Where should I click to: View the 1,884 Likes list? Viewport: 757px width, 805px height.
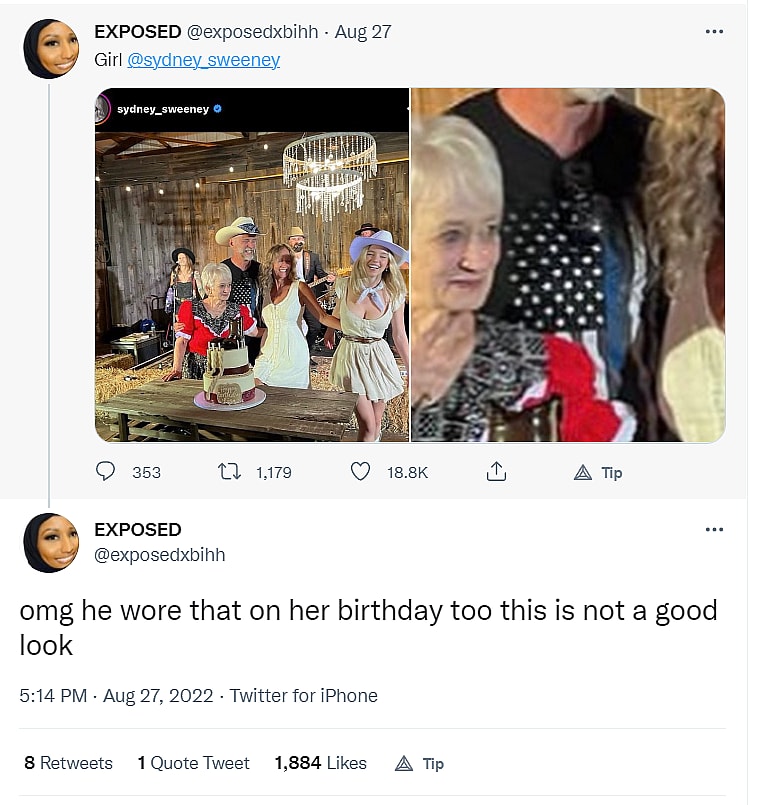320,763
